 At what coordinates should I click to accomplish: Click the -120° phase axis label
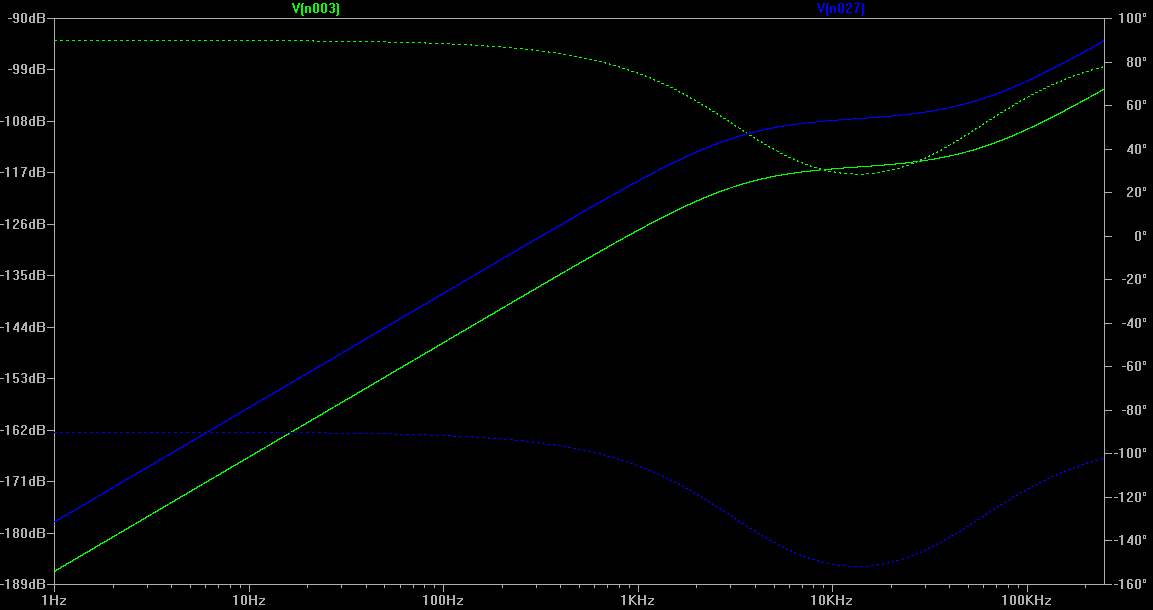[1129, 497]
